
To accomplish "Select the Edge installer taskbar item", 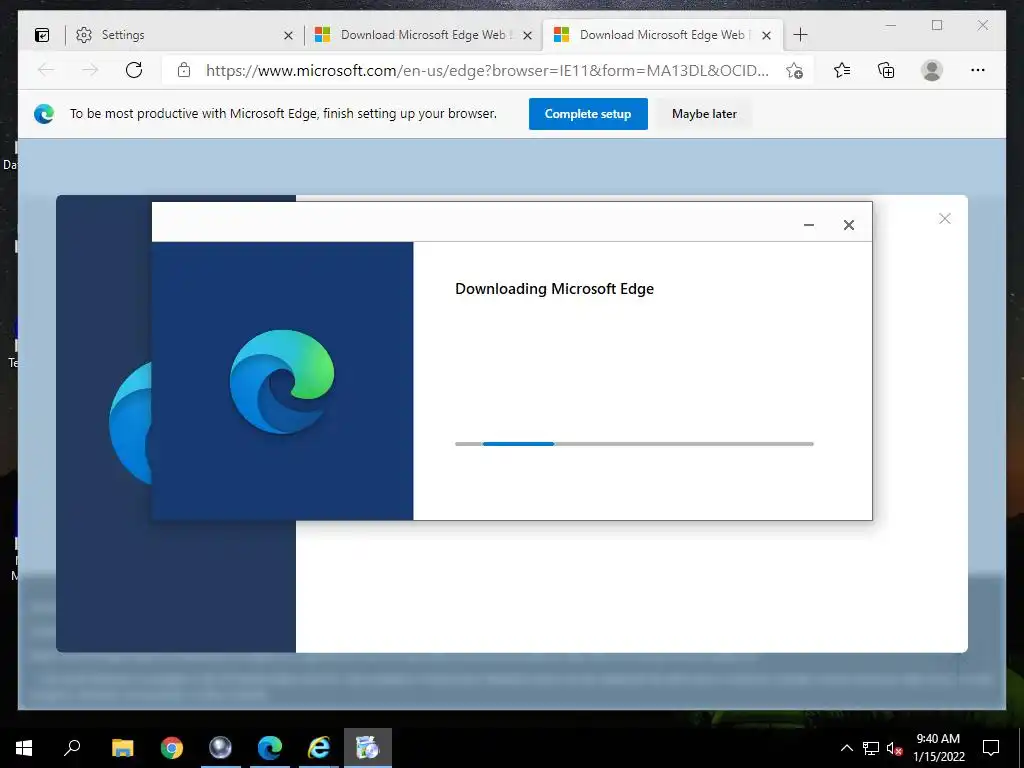I will point(368,748).
